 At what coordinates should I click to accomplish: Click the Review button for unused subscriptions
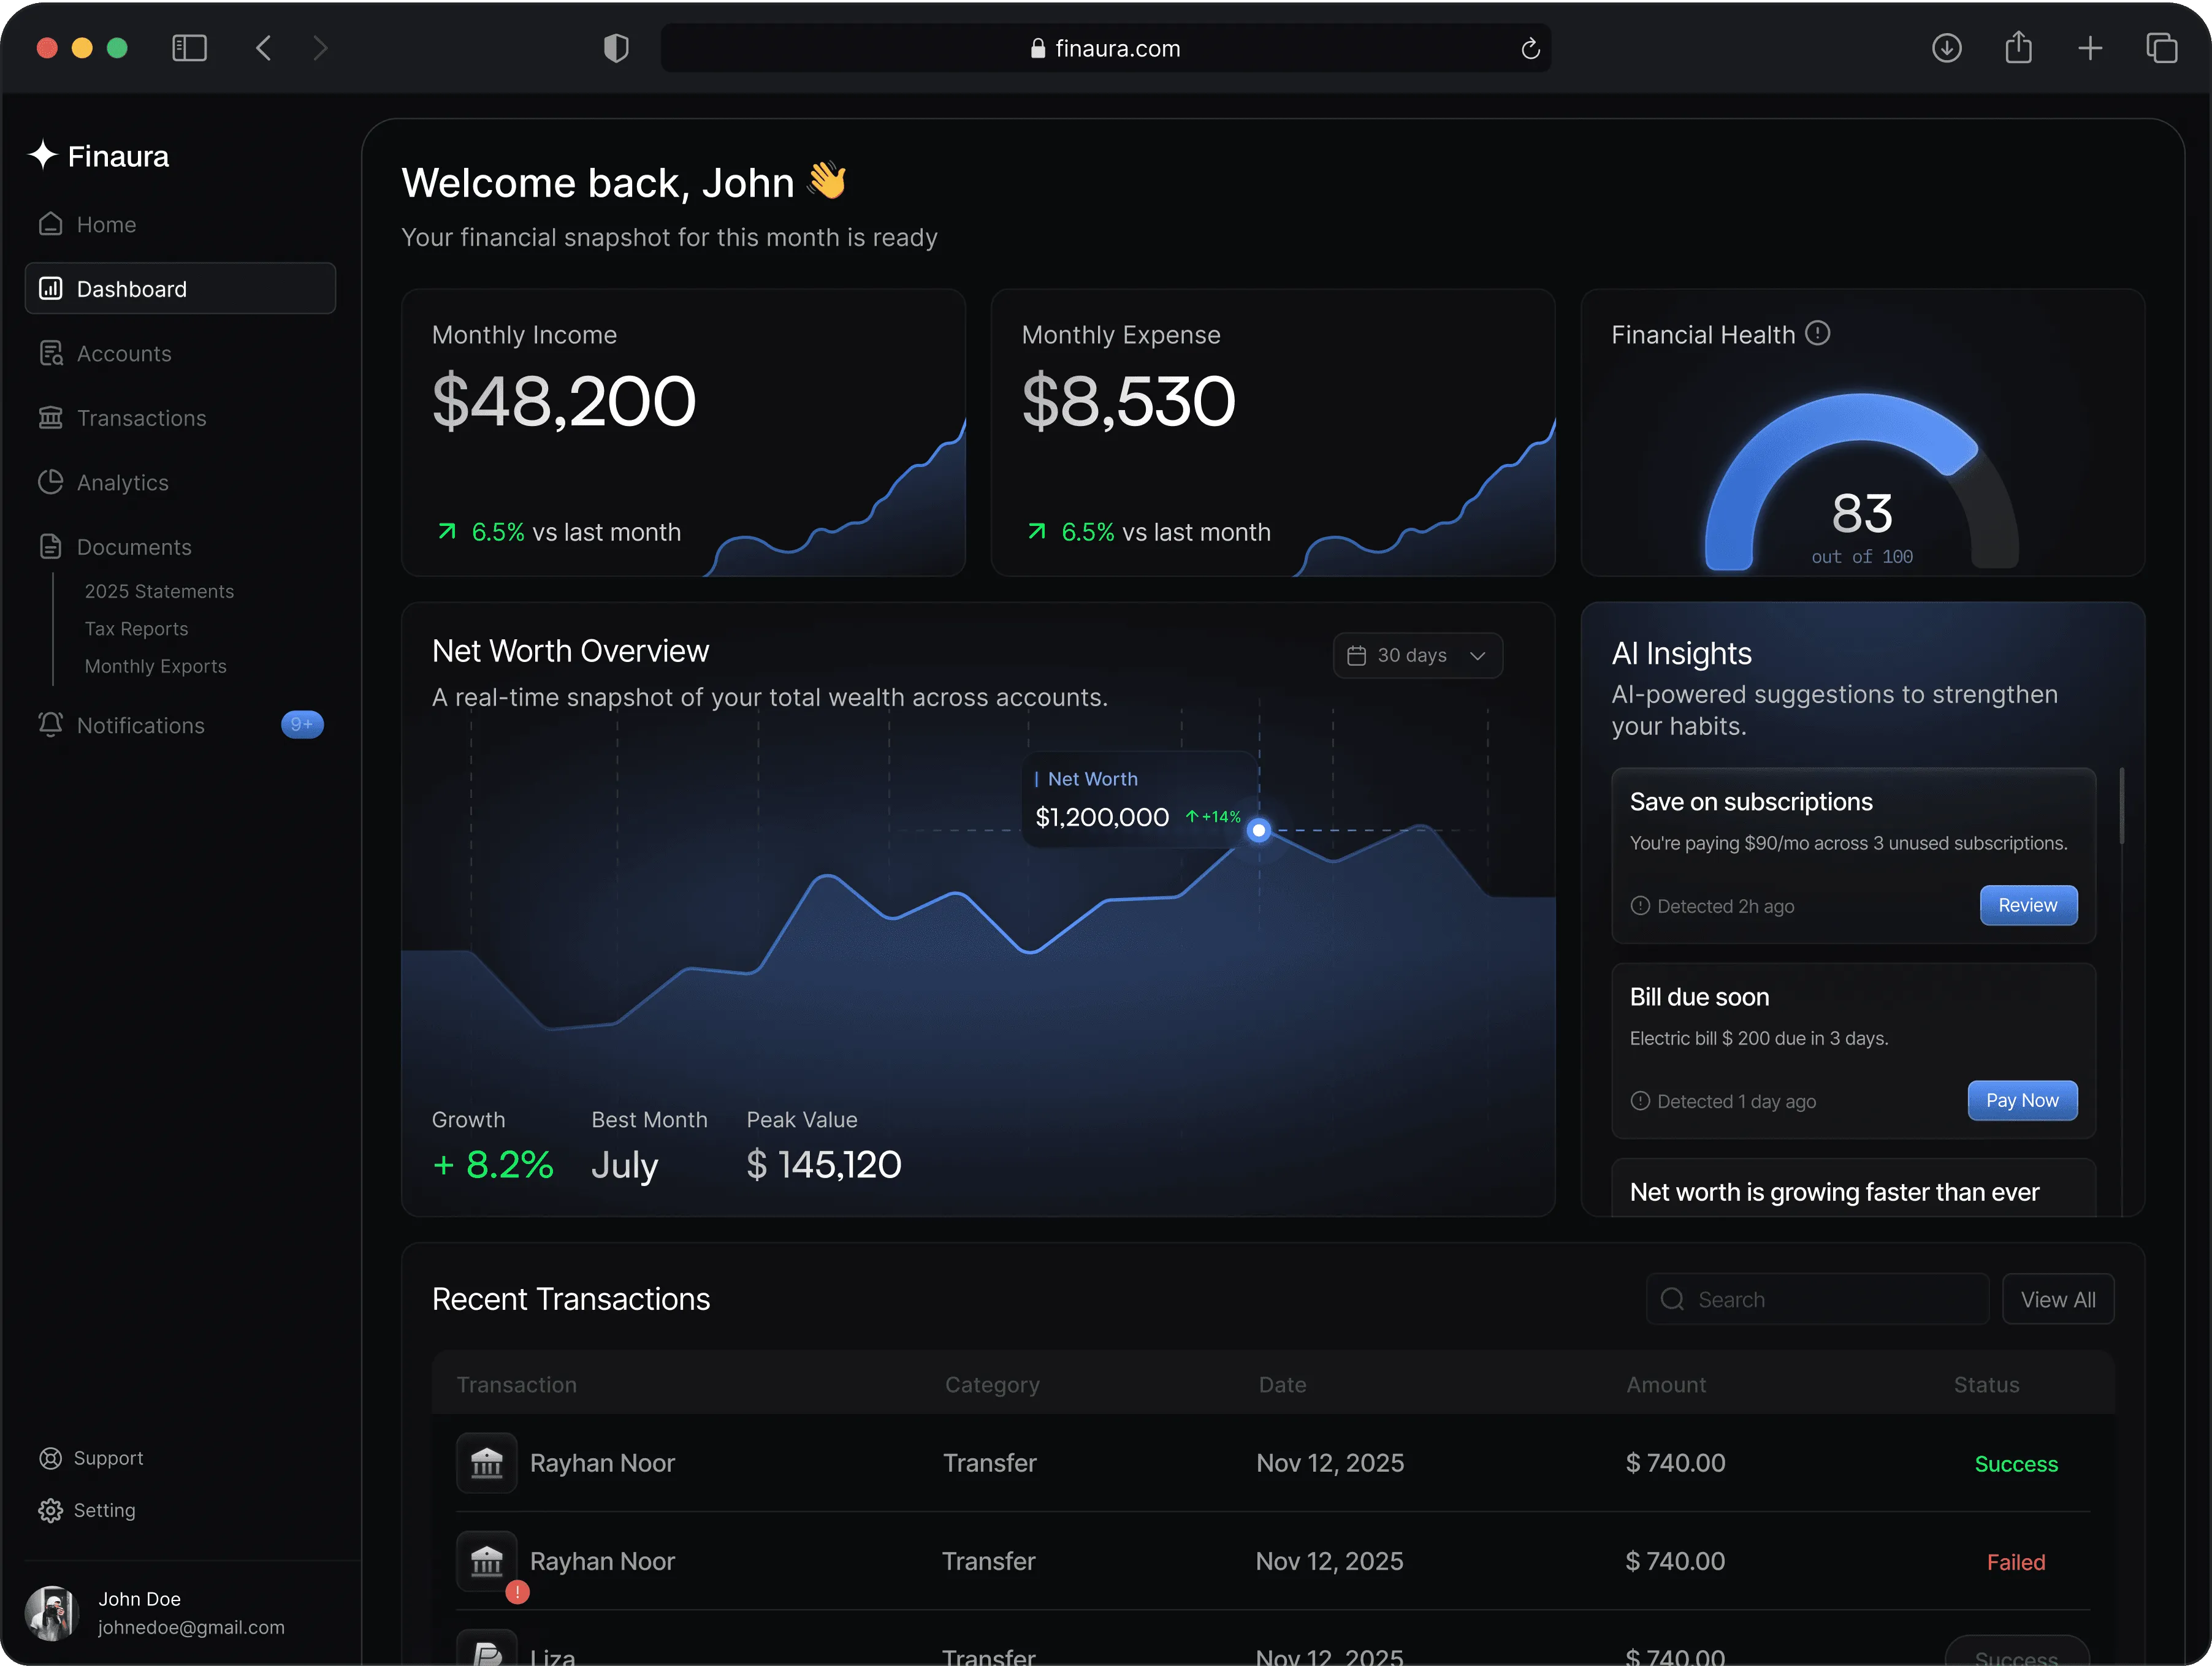coord(2028,905)
